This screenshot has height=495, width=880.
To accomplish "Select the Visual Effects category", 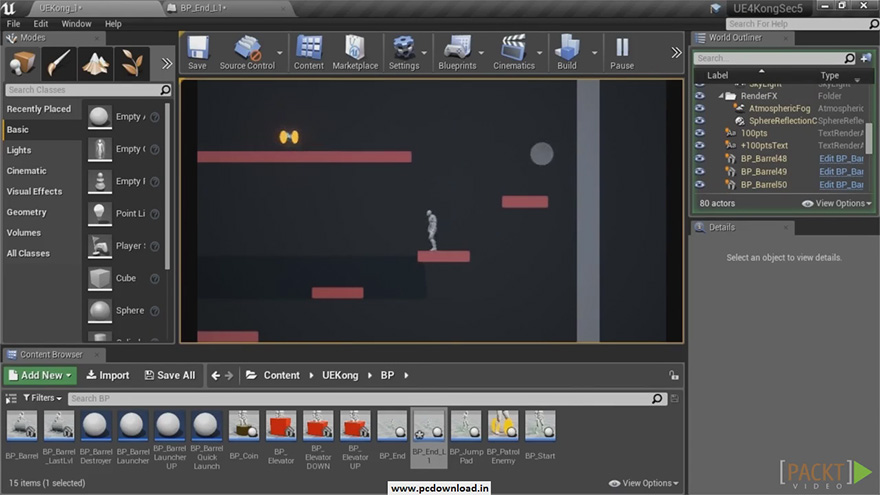I will 34,191.
